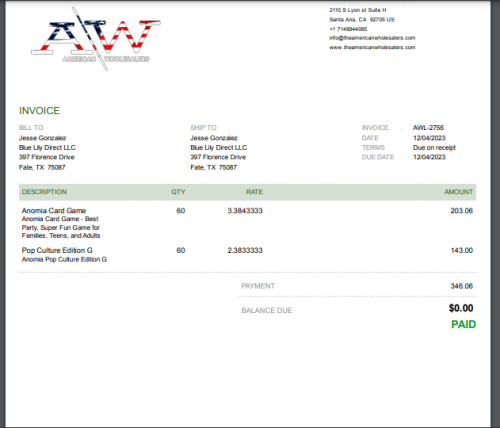Click the American Wholesalers AW logo
Screen dimensions: 500x428
coord(96,39)
